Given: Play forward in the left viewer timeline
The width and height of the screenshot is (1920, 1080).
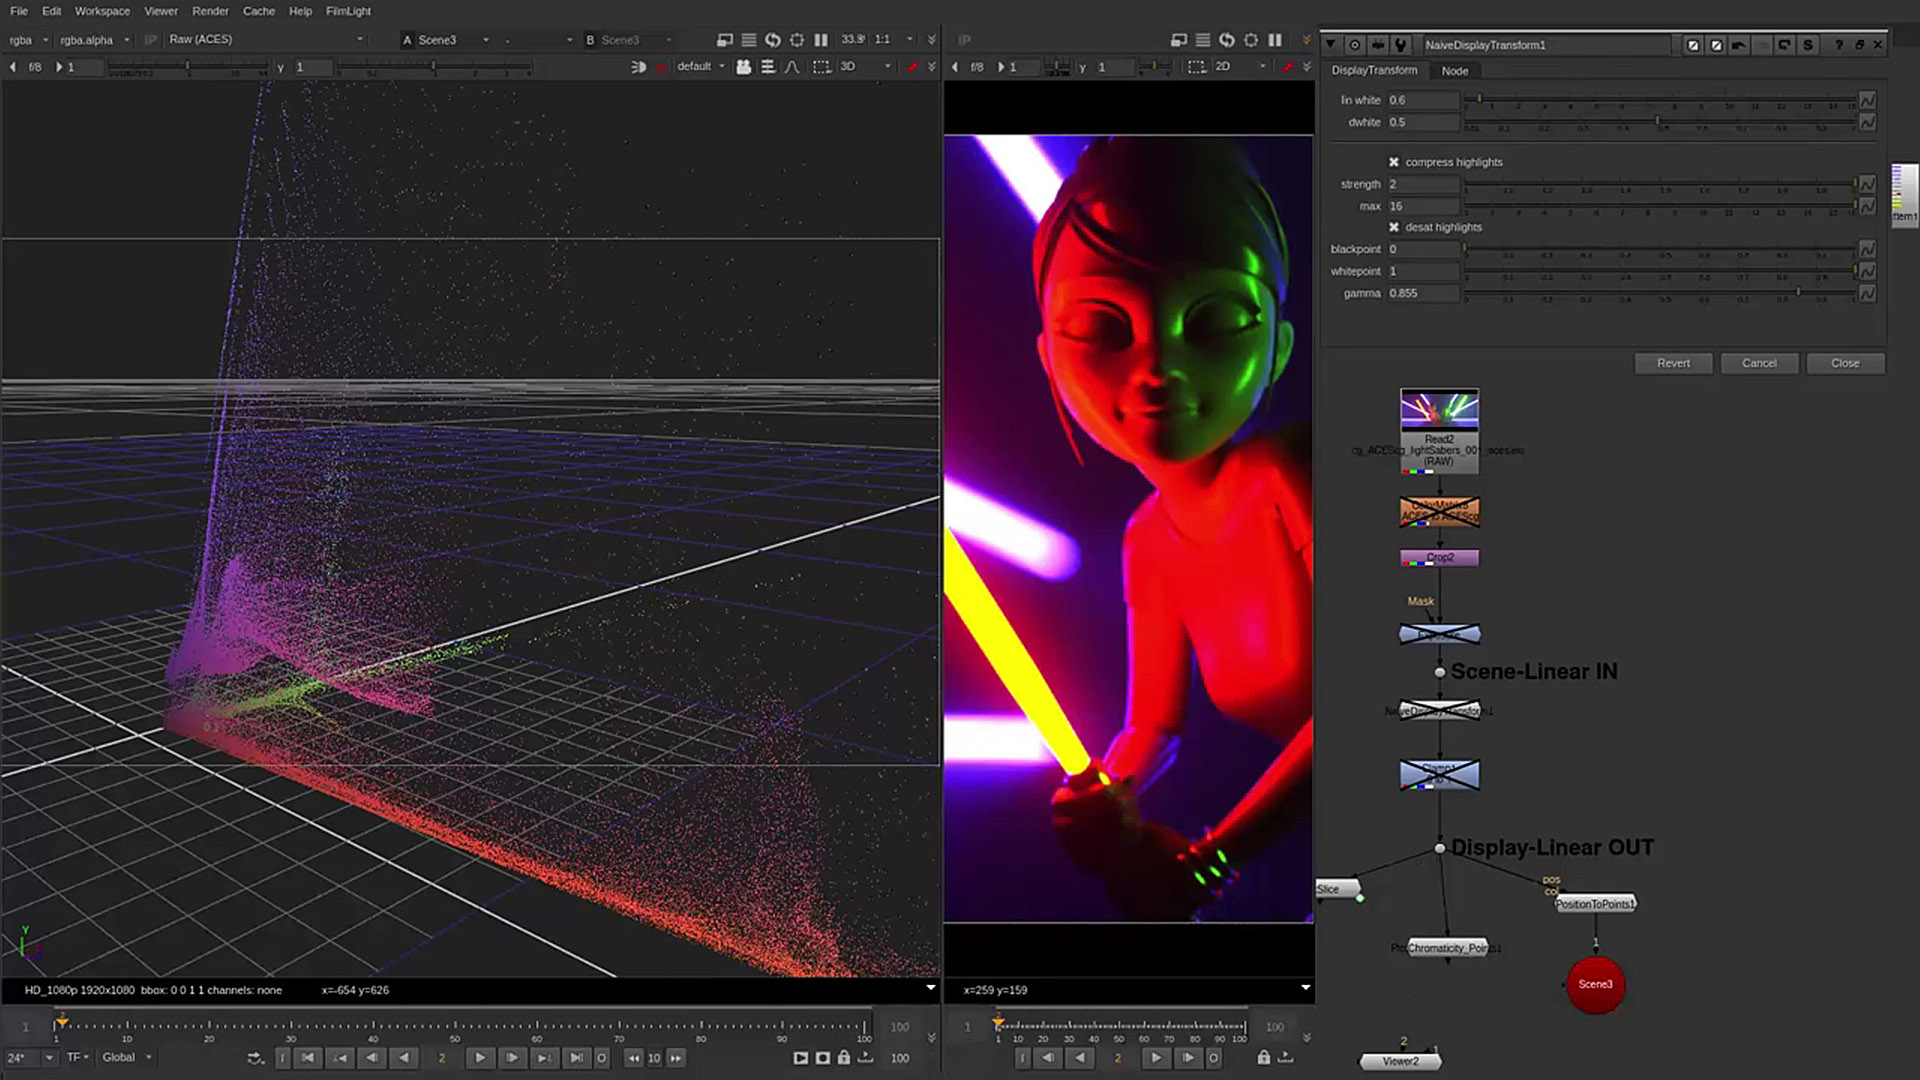Looking at the screenshot, I should tap(480, 1057).
